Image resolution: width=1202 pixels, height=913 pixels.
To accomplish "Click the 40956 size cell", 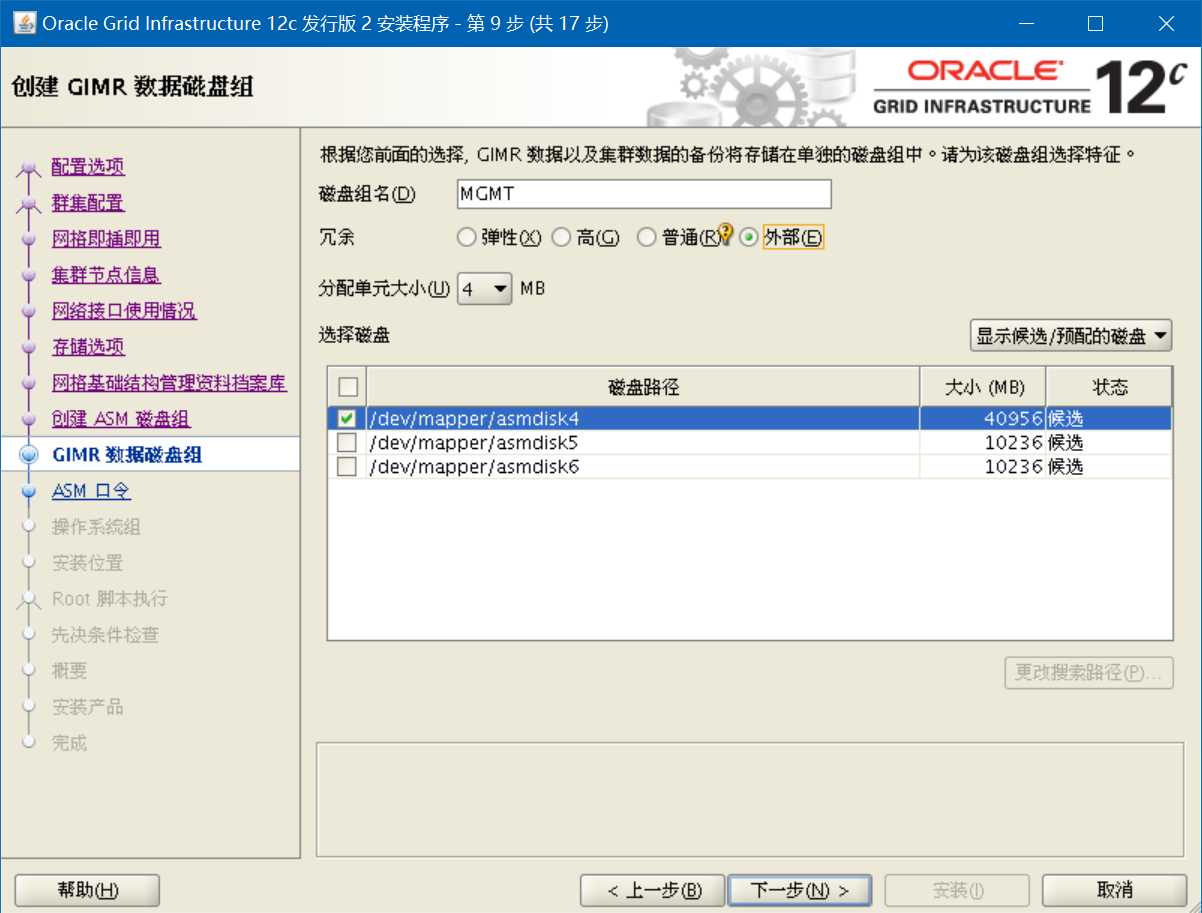I will [x=983, y=418].
